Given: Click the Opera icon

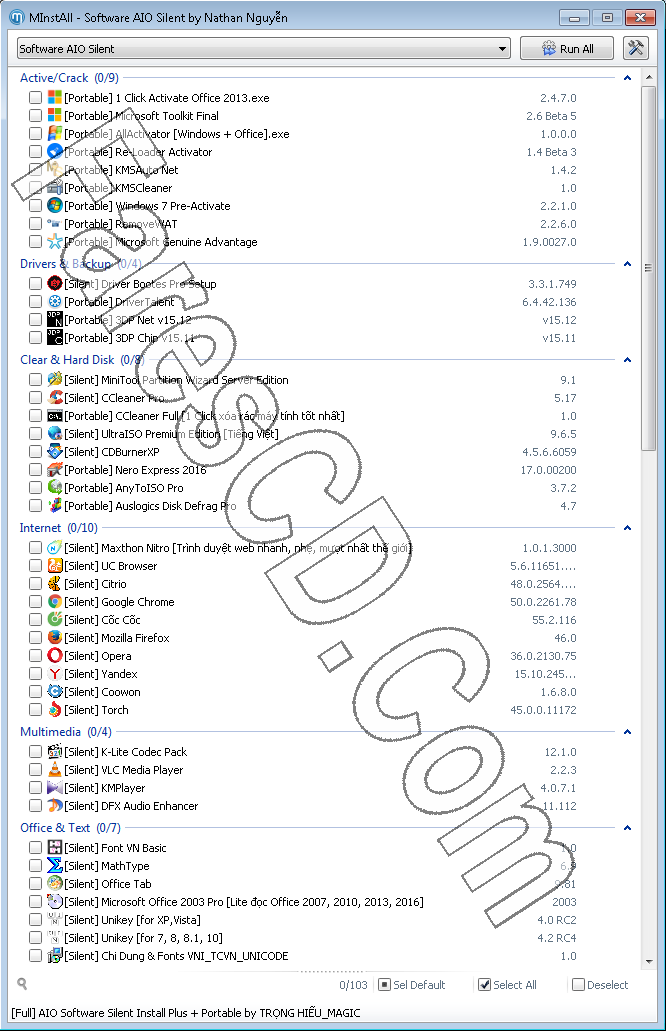Looking at the screenshot, I should (x=55, y=656).
